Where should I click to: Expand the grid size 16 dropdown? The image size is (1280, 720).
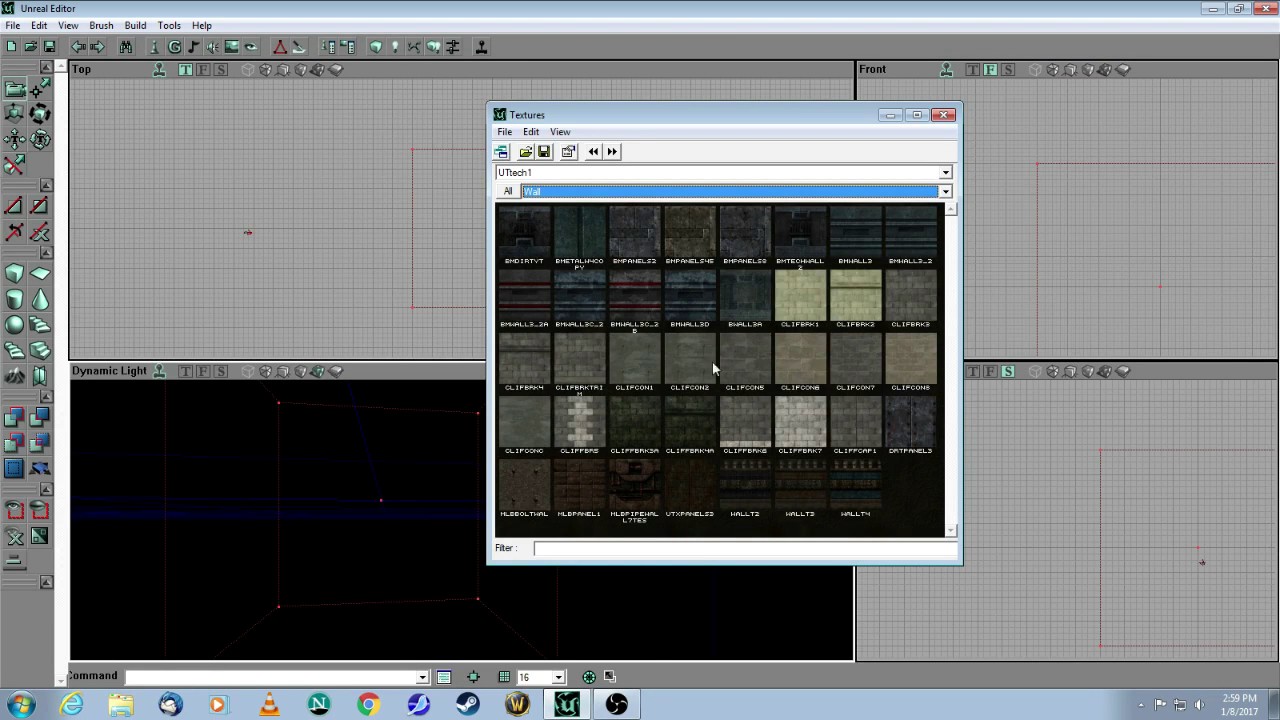point(558,677)
